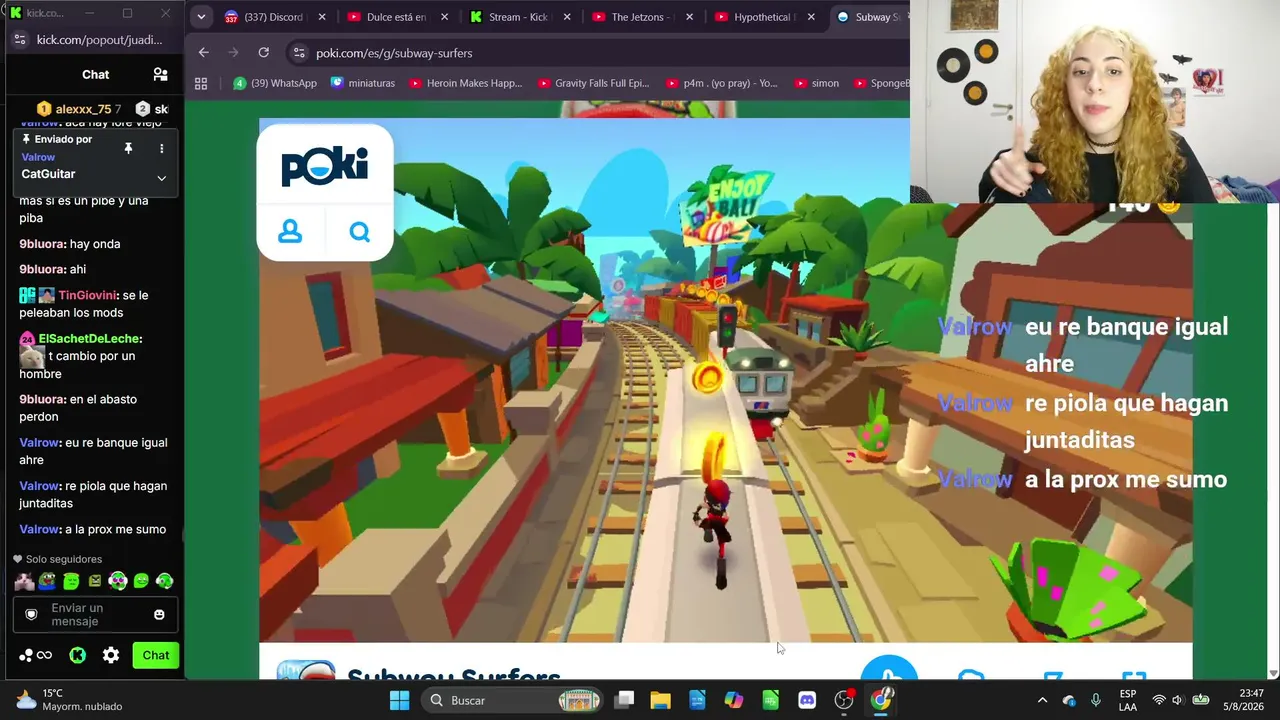1280x720 pixels.
Task: Close the 'Stream - Kick' tab
Action: (567, 17)
